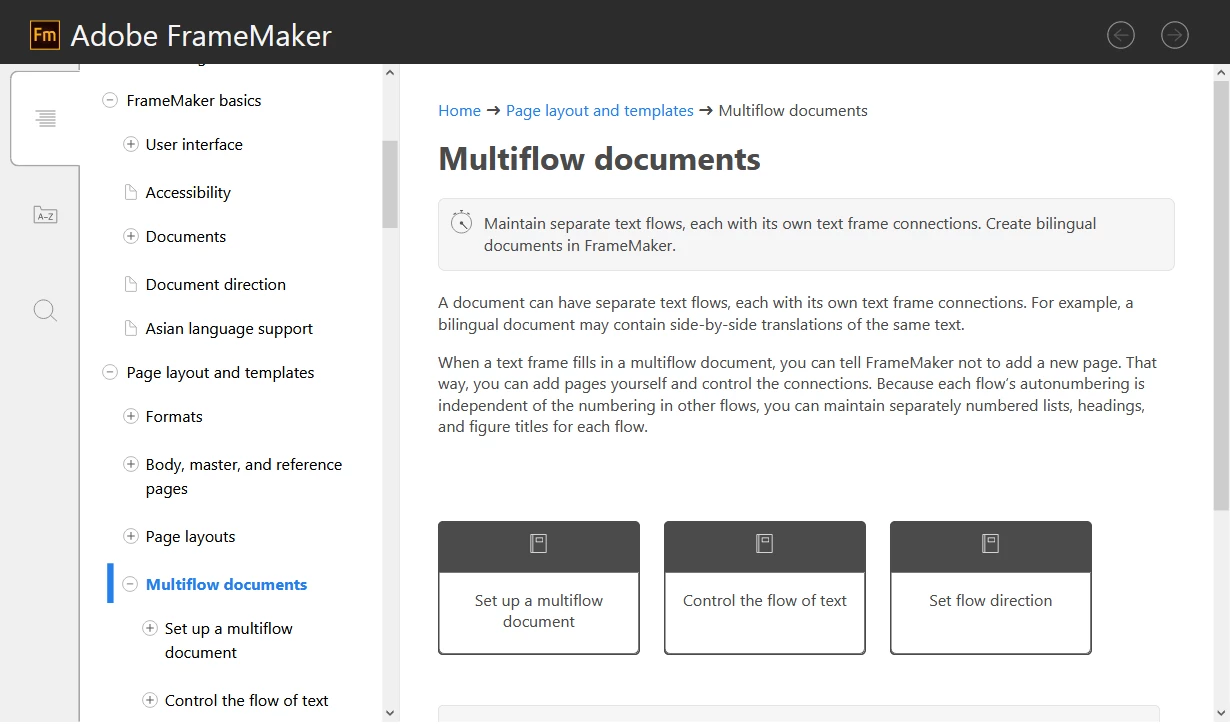
Task: Click the Multiflow documents page heading
Action: [x=599, y=159]
